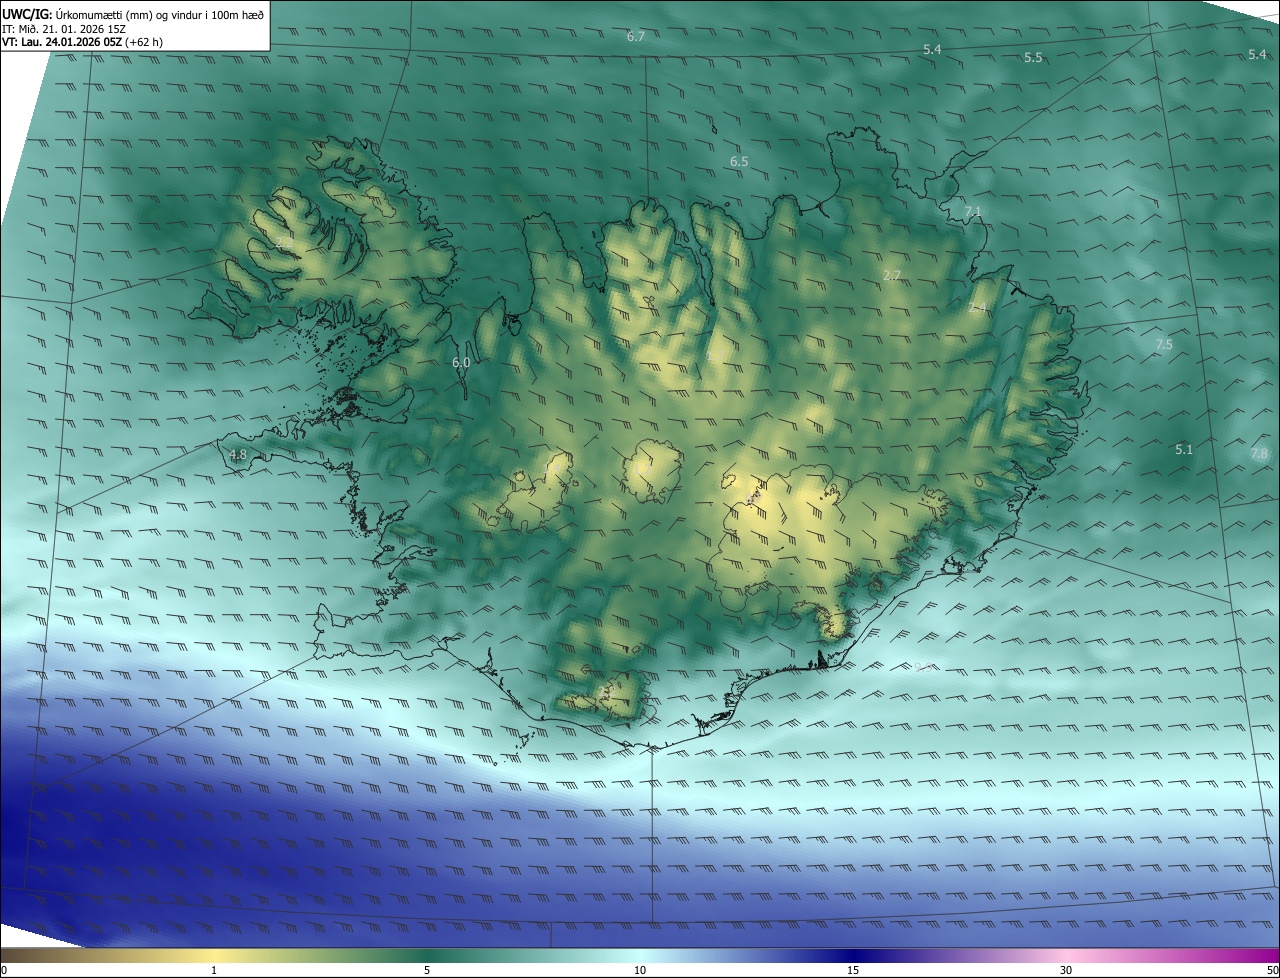Click the color scale tick label '30'
The image size is (1280, 978).
[1066, 970]
